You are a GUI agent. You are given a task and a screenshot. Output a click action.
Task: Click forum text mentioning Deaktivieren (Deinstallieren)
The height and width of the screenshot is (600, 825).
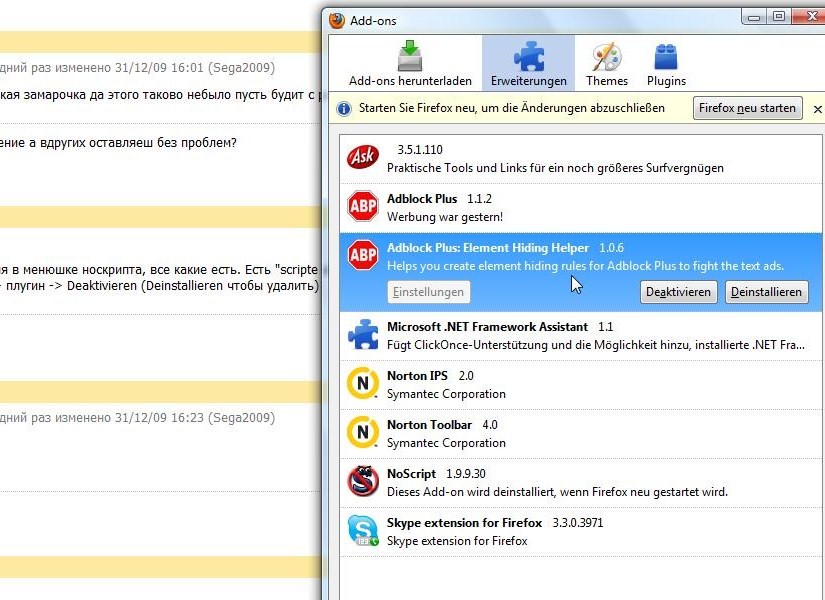click(159, 286)
